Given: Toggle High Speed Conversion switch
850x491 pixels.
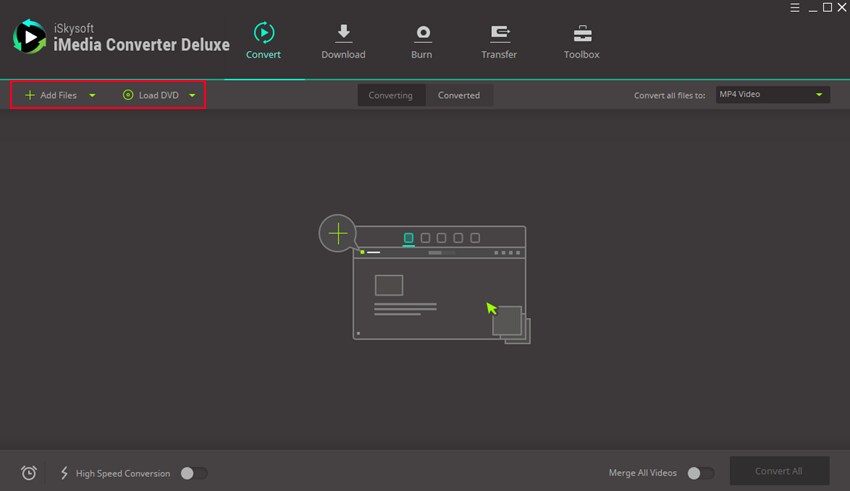Looking at the screenshot, I should click(x=194, y=473).
